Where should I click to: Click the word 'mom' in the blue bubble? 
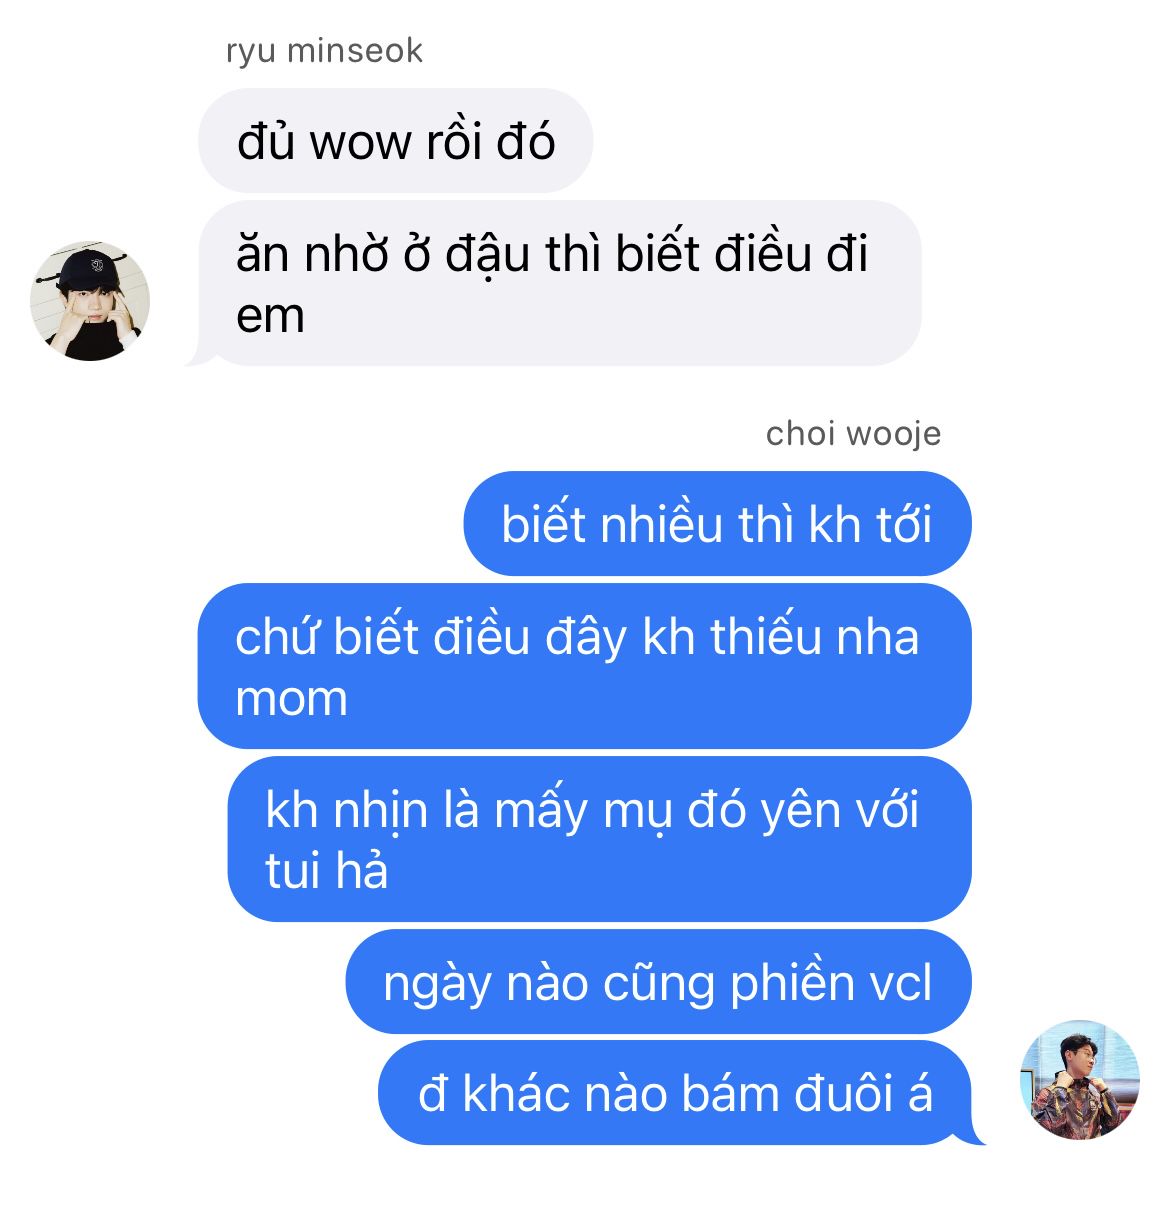[292, 699]
